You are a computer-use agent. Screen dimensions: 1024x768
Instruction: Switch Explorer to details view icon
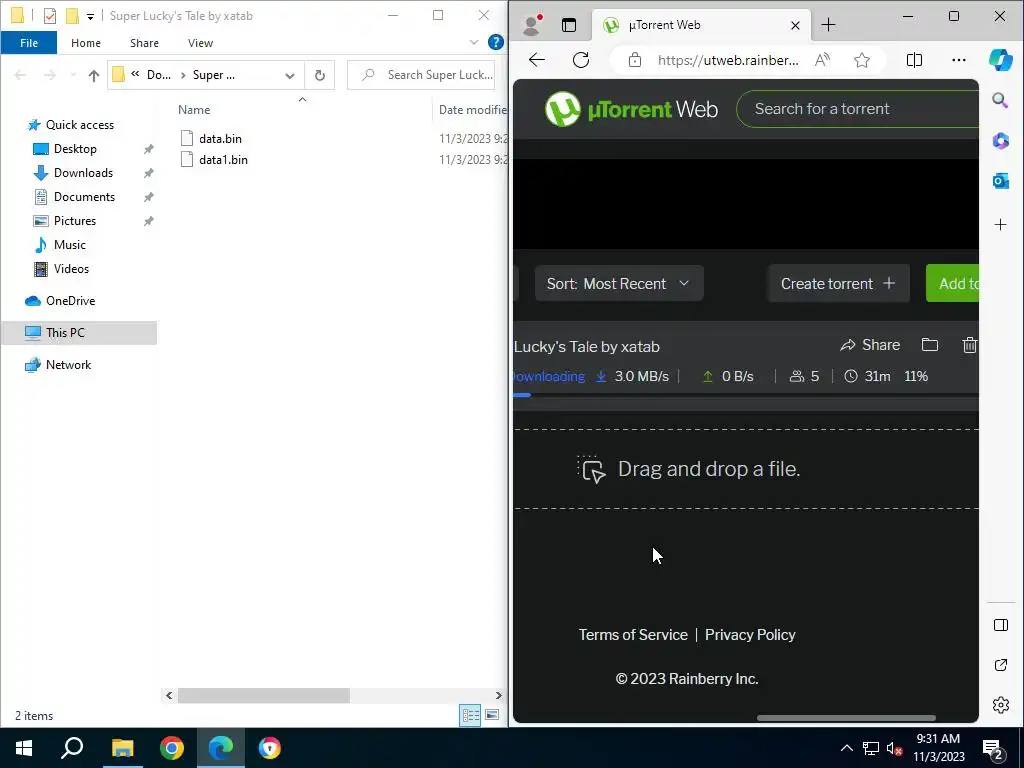[x=470, y=715]
